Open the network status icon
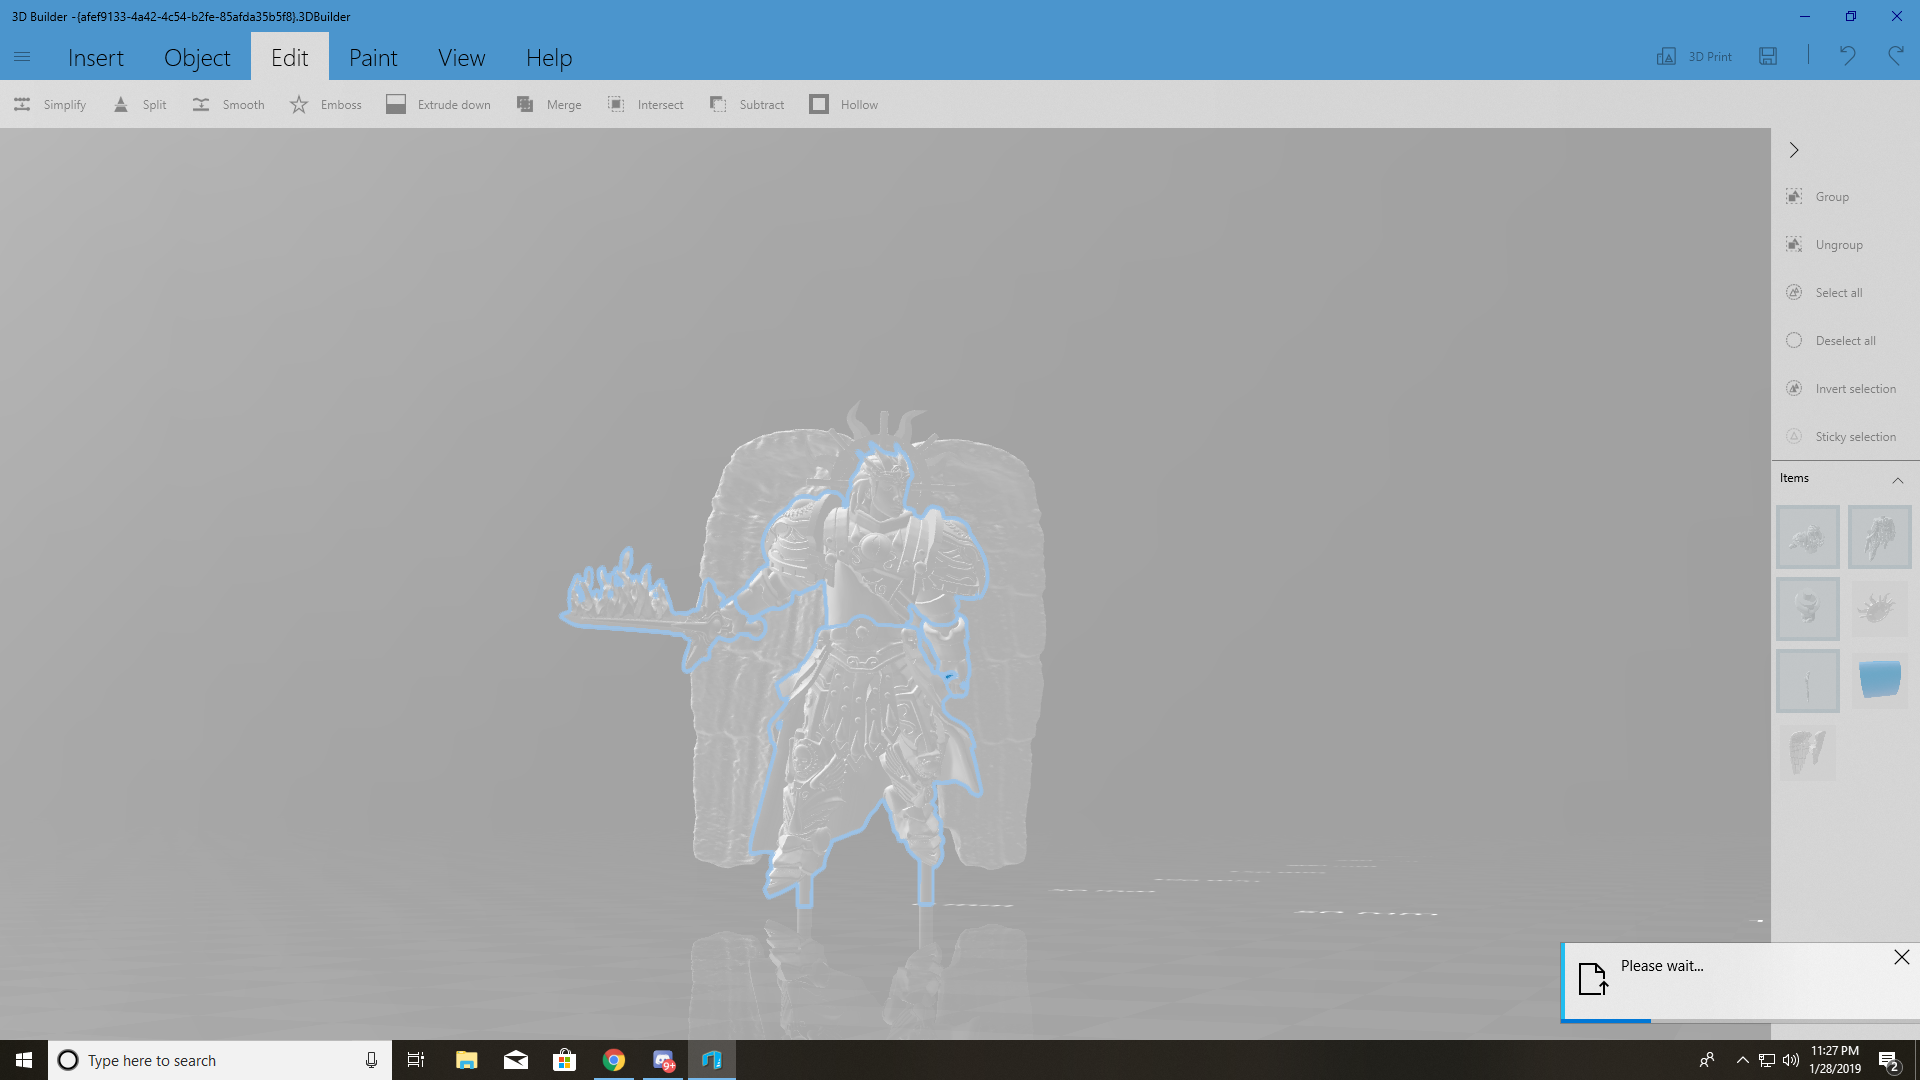 coord(1767,1060)
